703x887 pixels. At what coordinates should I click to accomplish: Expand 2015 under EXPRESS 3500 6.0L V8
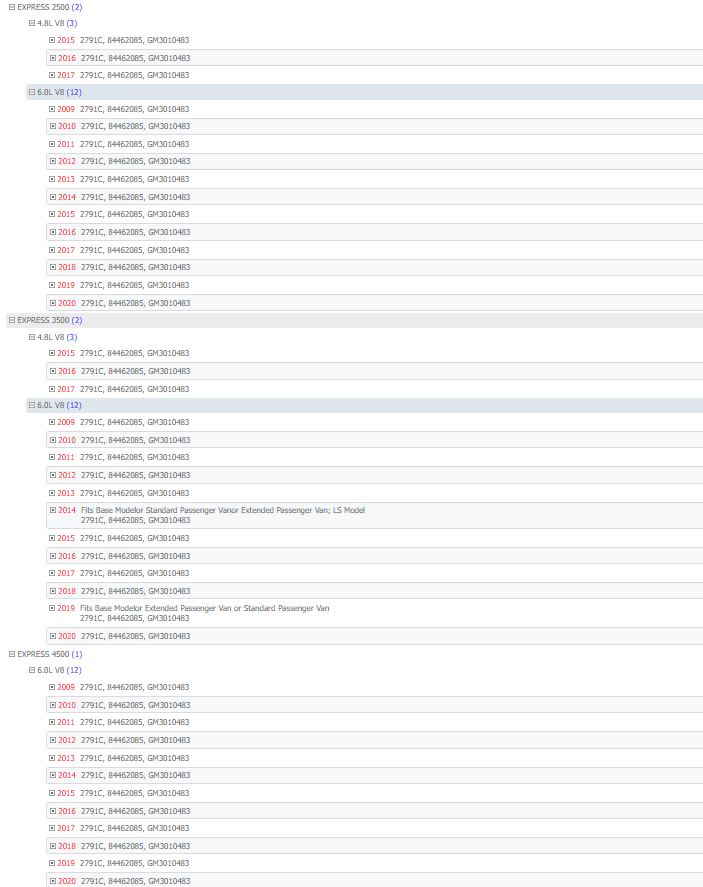click(x=52, y=539)
